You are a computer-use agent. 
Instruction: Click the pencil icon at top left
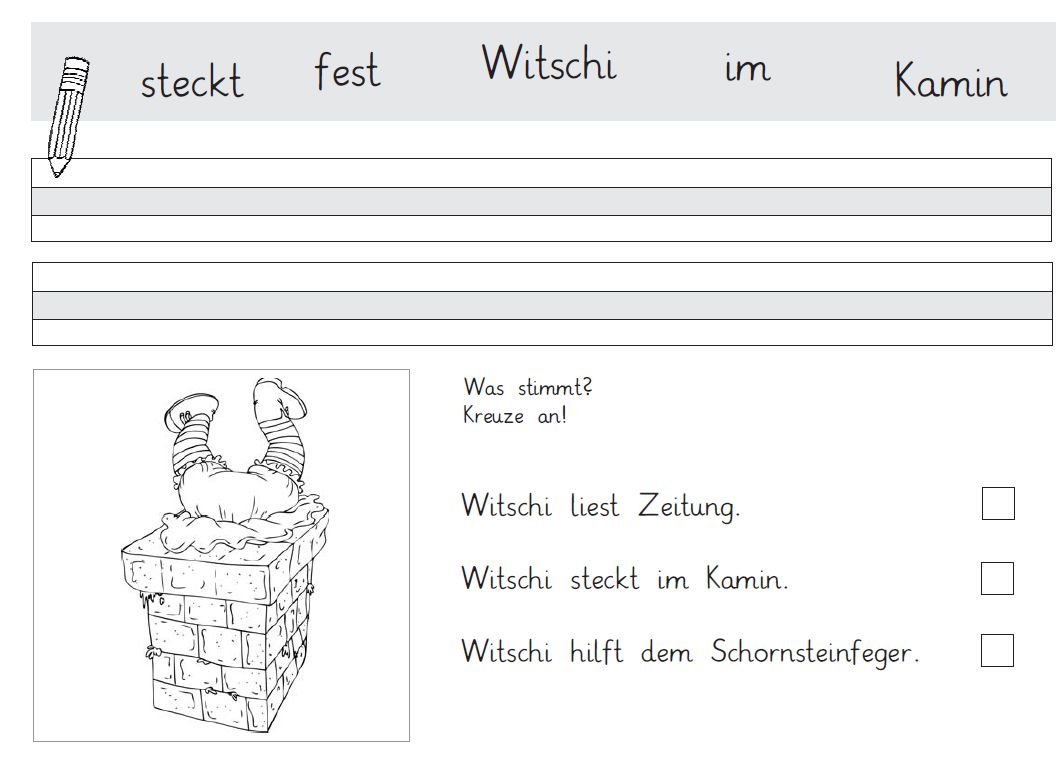[x=68, y=117]
